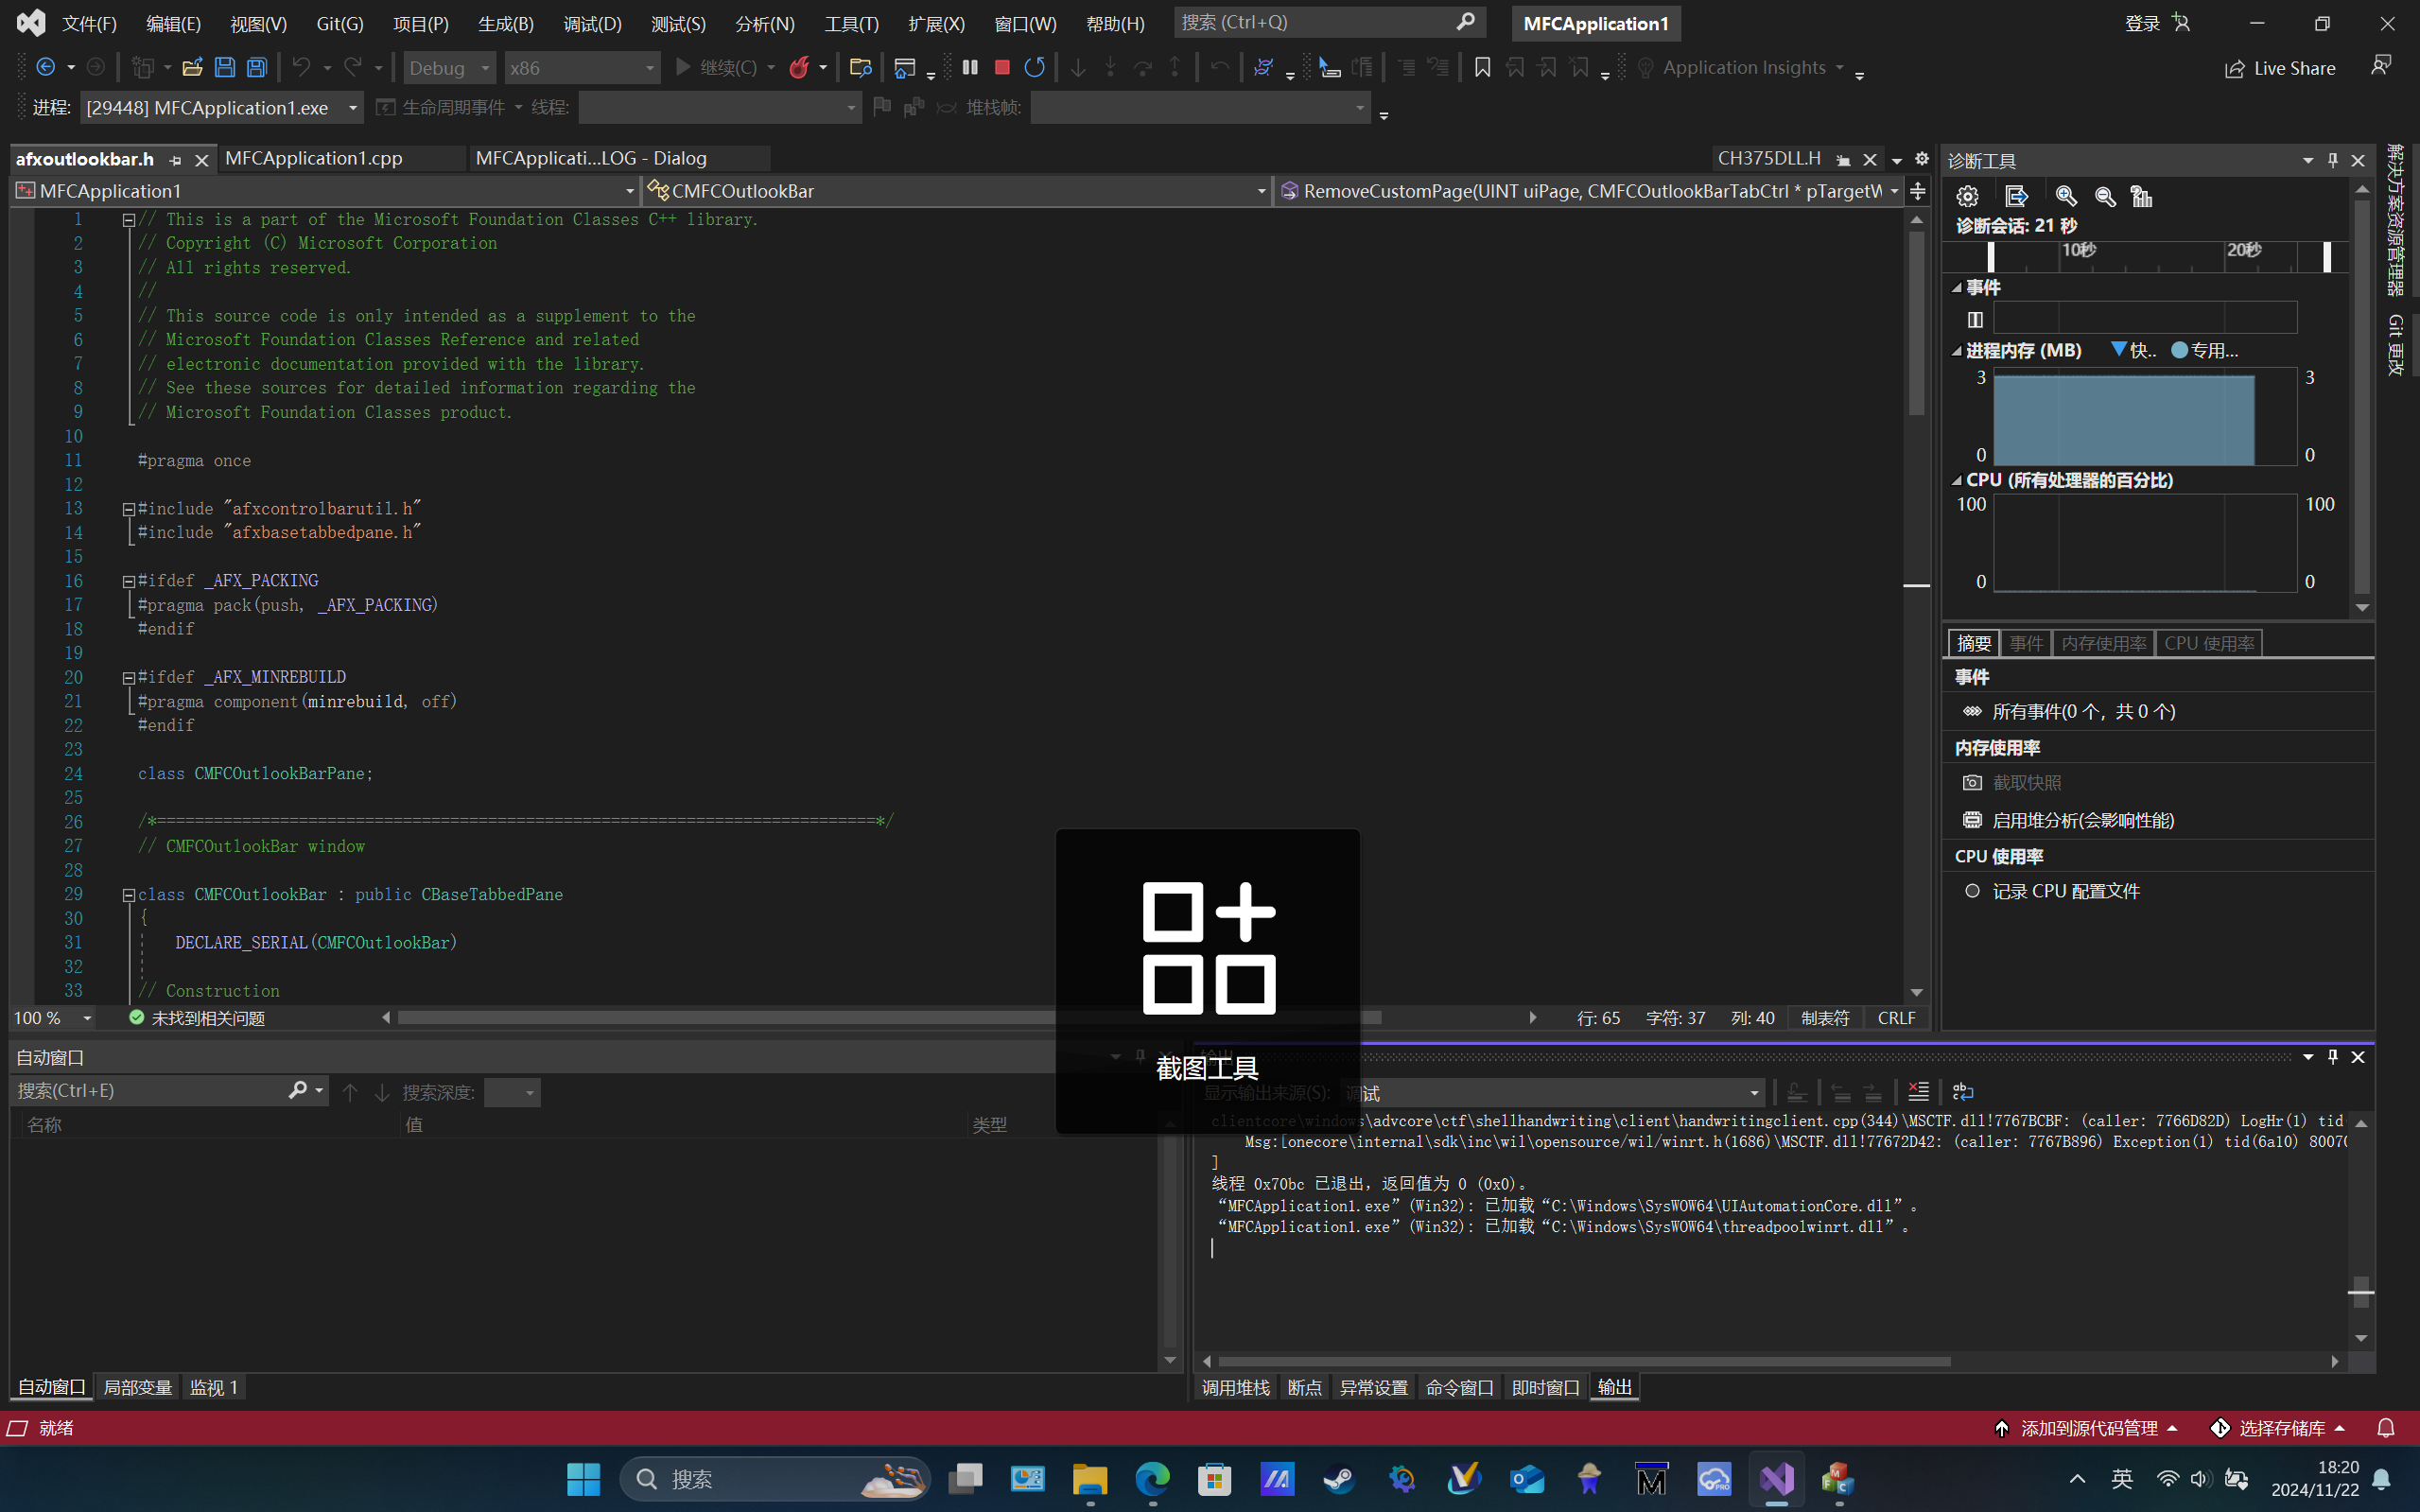Click the Zoom In magnifier in diagnostic tools
This screenshot has height=1512, width=2420.
[x=2066, y=196]
